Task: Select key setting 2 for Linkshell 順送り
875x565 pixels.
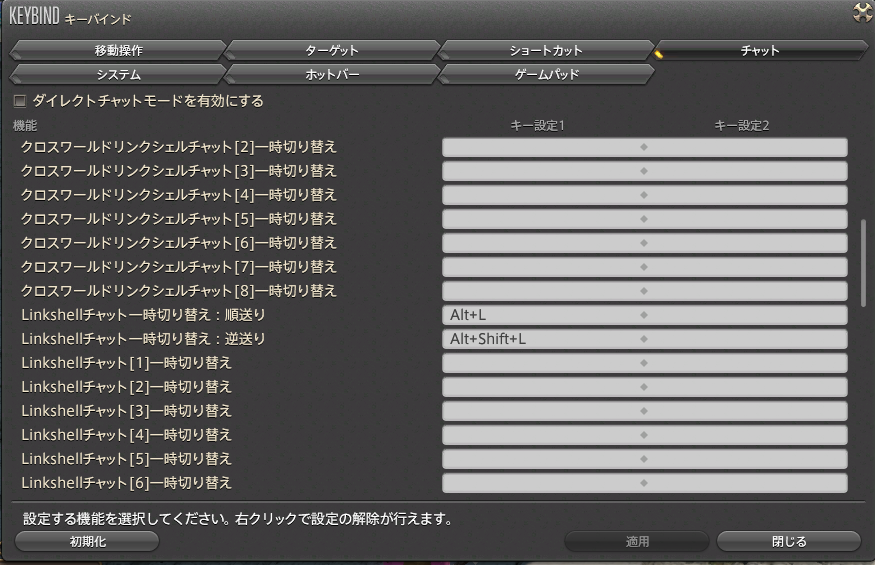Action: pyautogui.click(x=746, y=315)
